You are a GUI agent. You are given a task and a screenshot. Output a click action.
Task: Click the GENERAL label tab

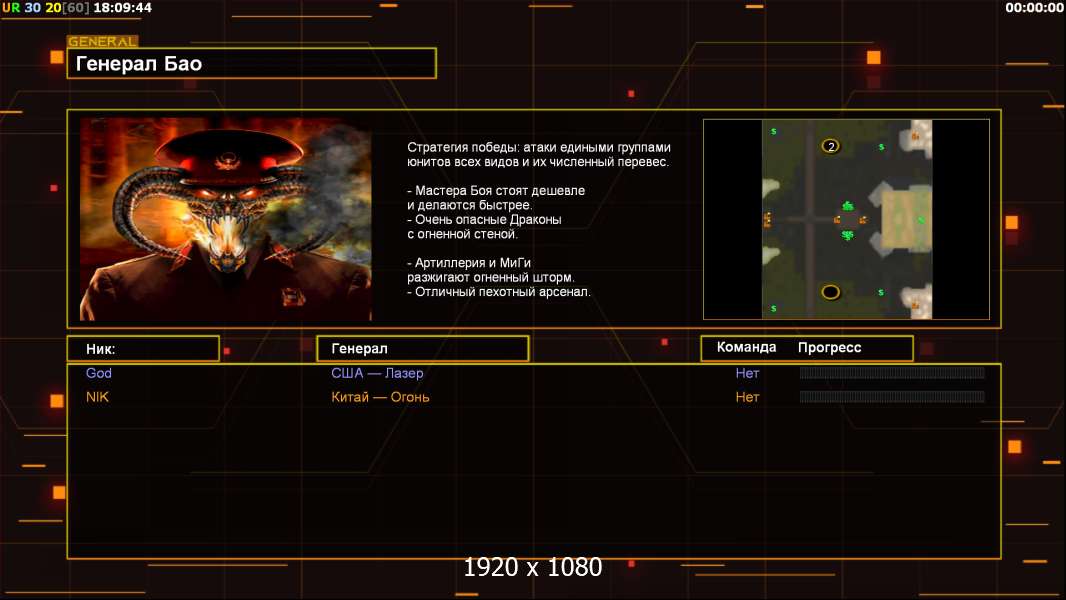103,41
